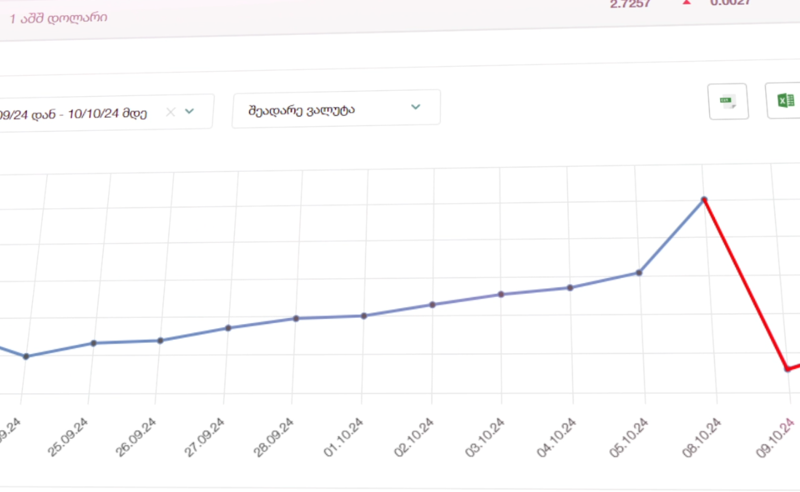Screen dimensions: 800x492
Task: Click the 04.10.24 axis label
Action: [x=556, y=437]
